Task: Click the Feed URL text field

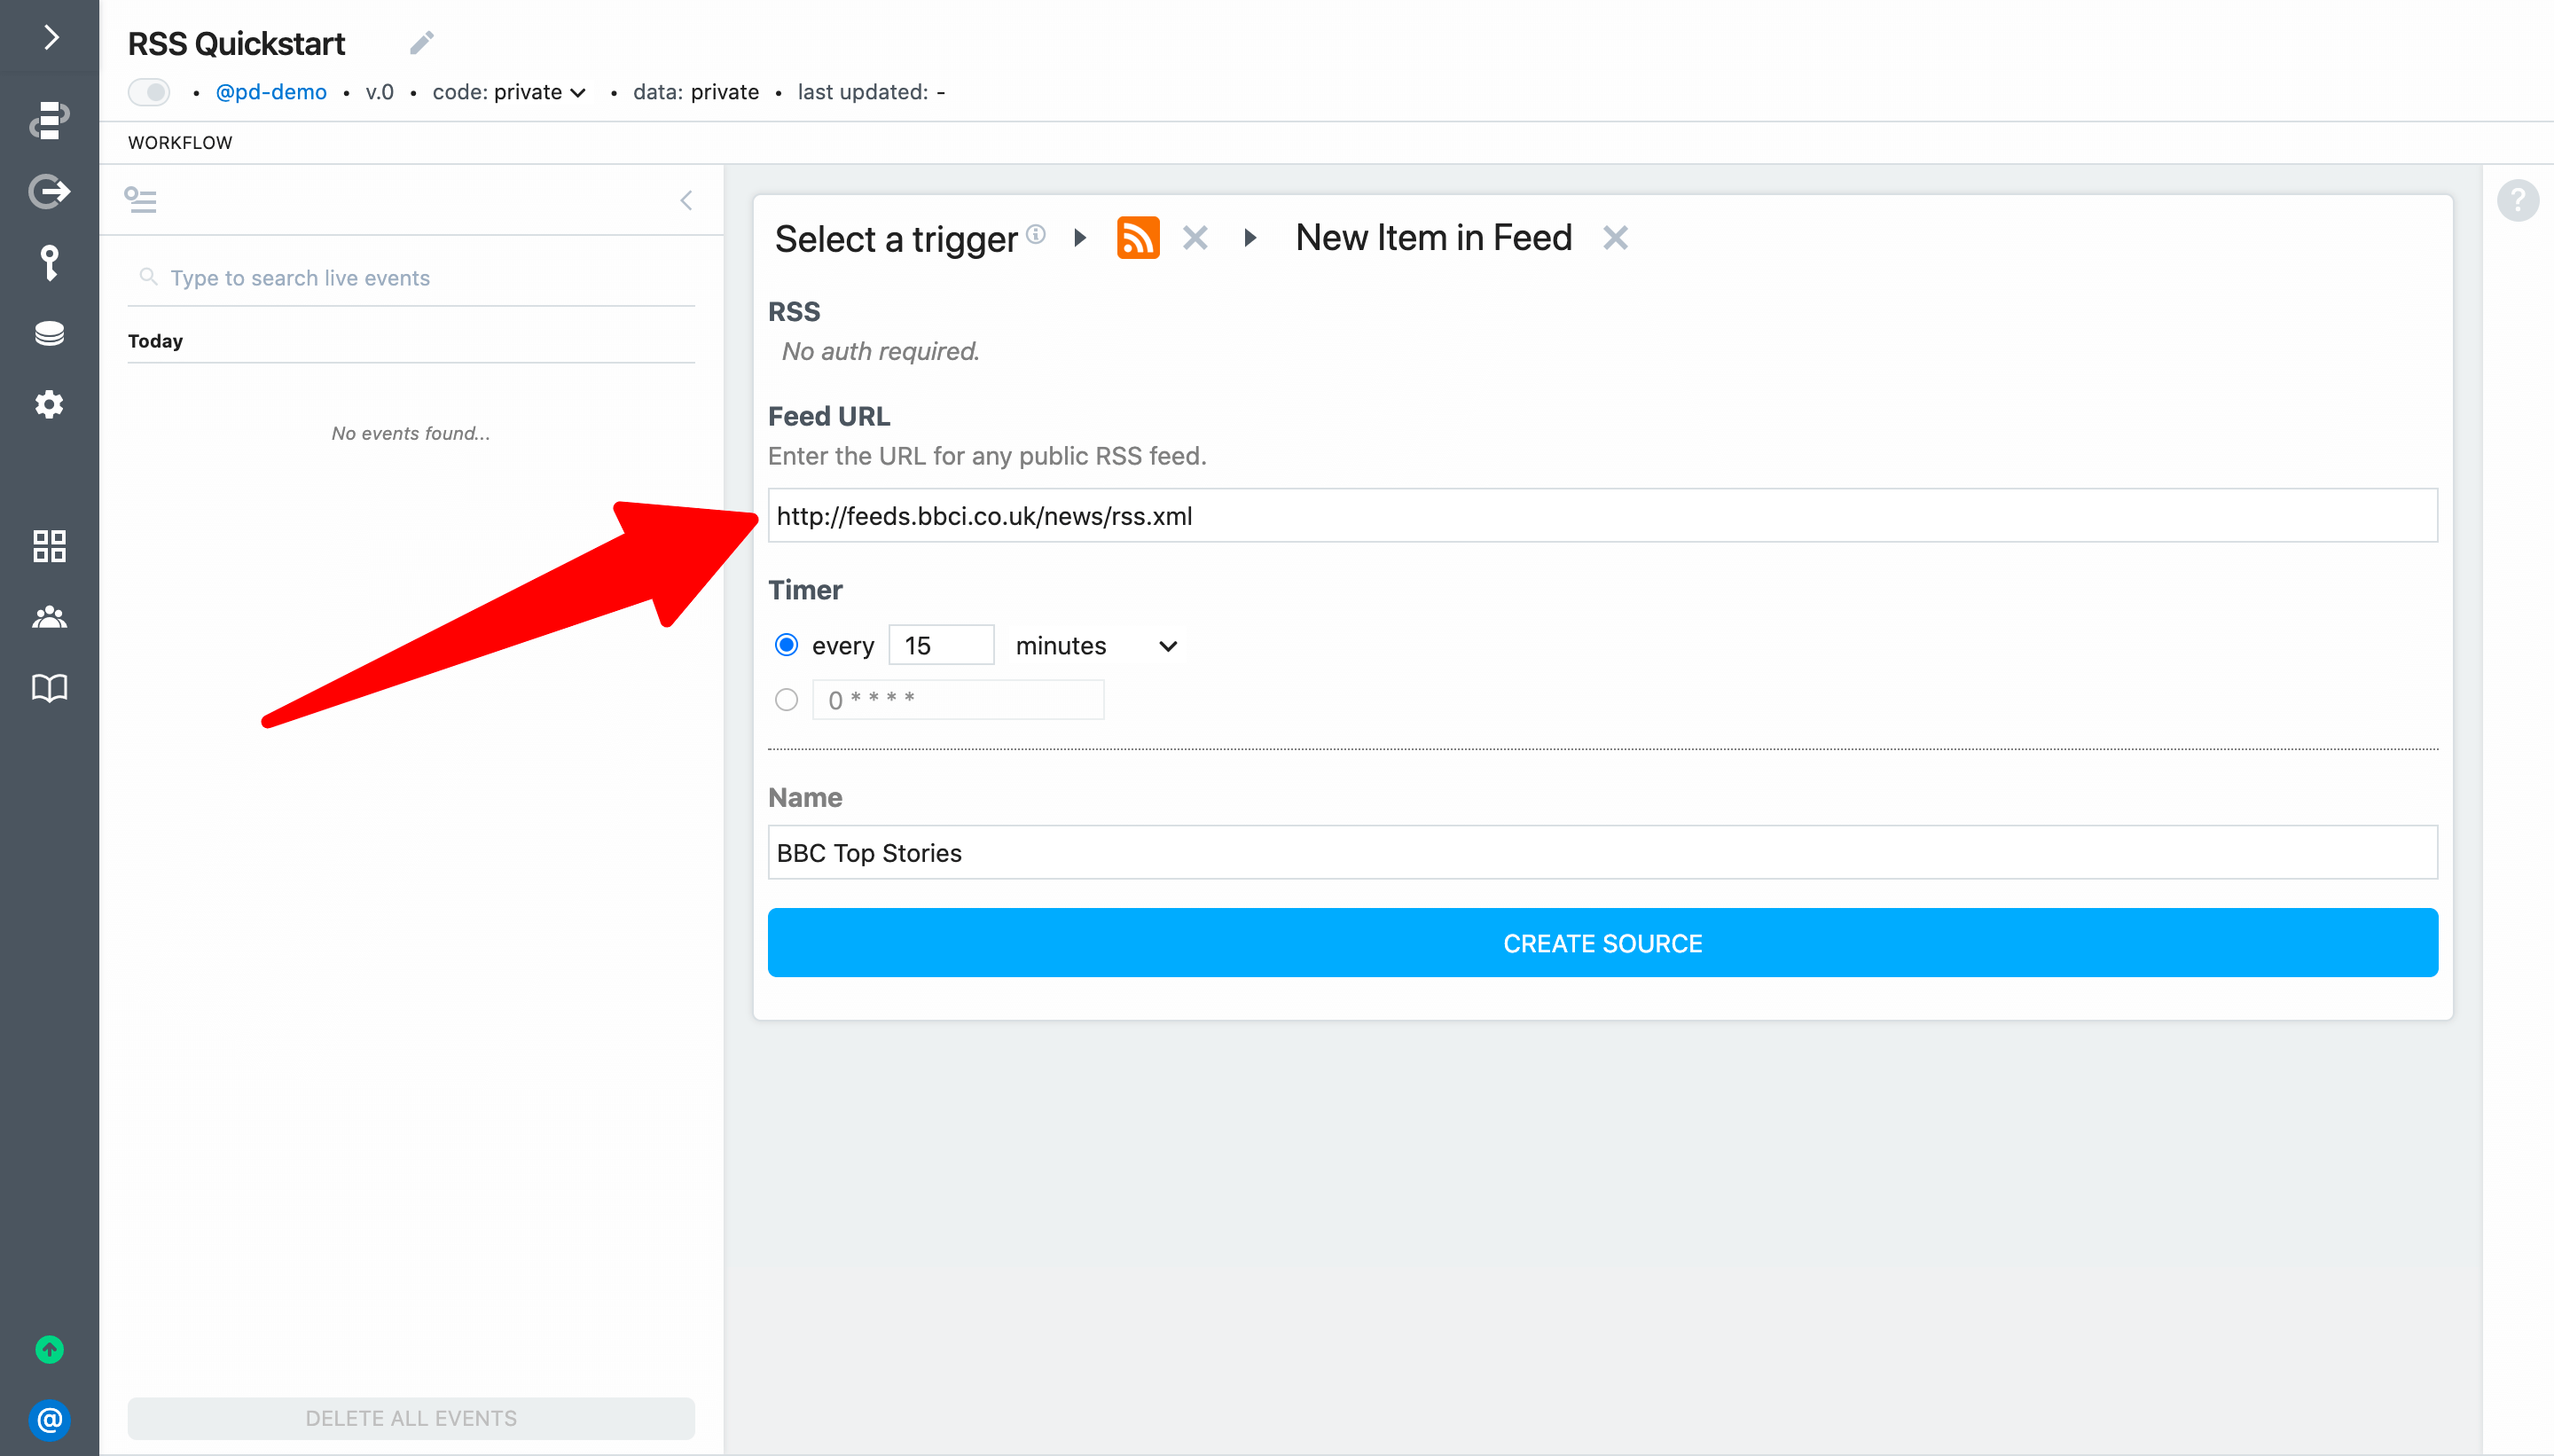Action: (x=1602, y=516)
